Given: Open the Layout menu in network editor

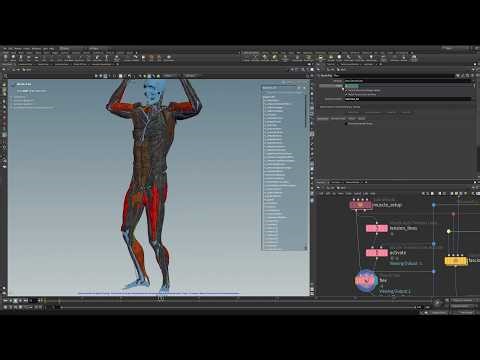Looking at the screenshot, I should pos(357,194).
